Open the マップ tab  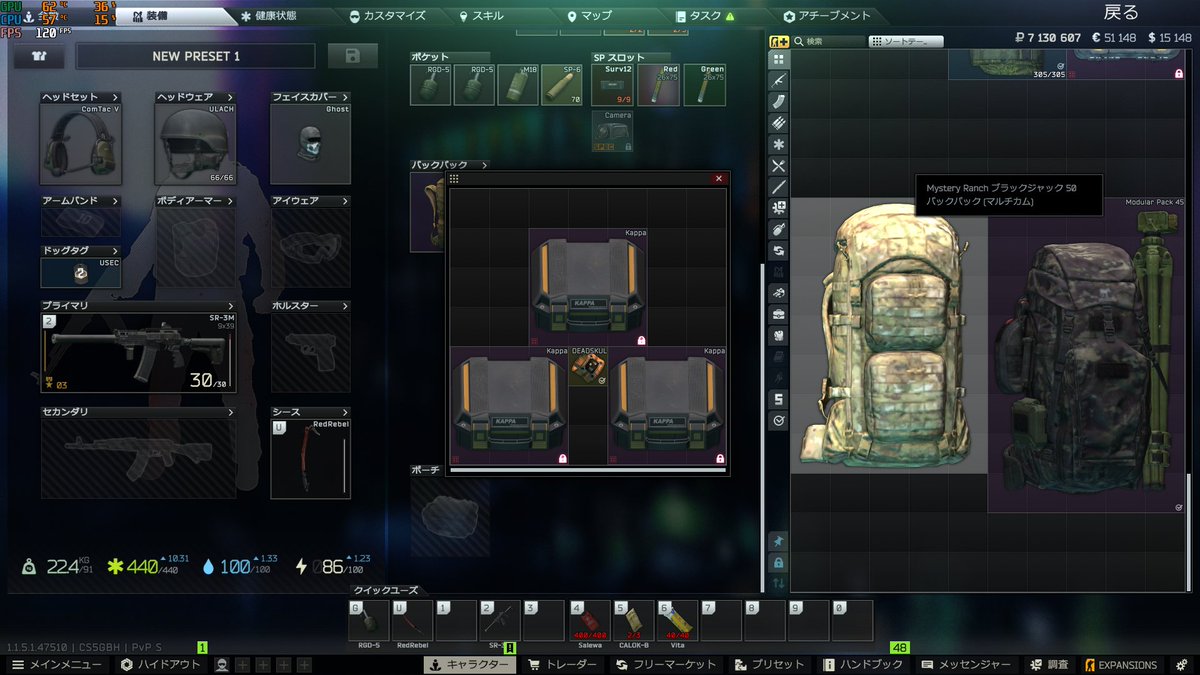coord(589,16)
